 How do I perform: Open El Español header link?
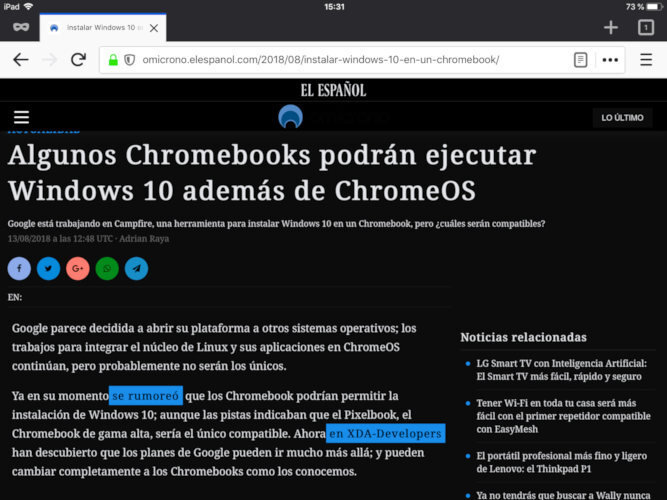[x=333, y=90]
